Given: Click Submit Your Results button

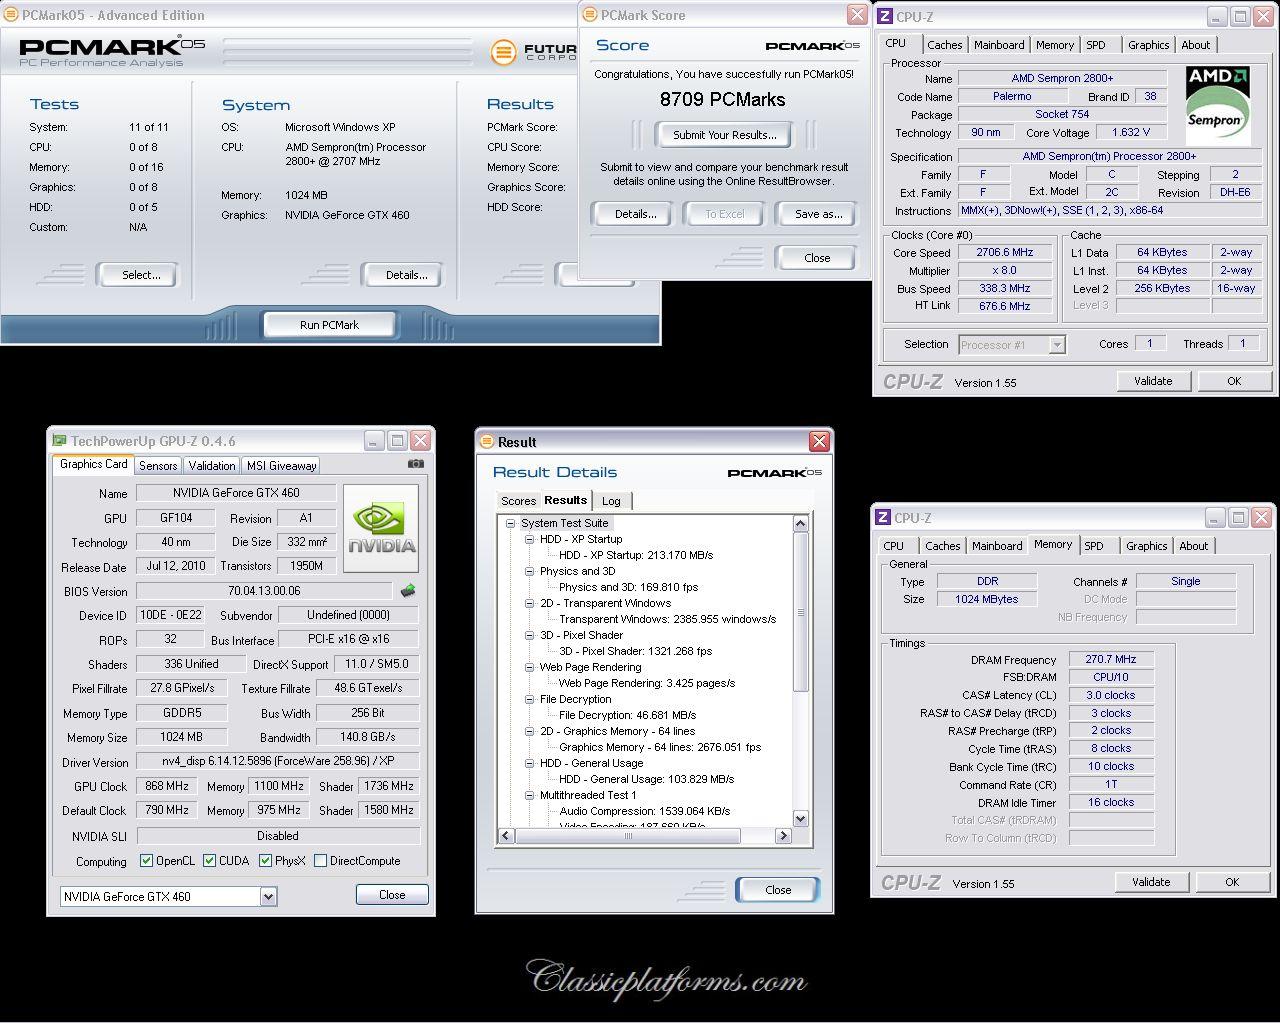Looking at the screenshot, I should tap(724, 135).
